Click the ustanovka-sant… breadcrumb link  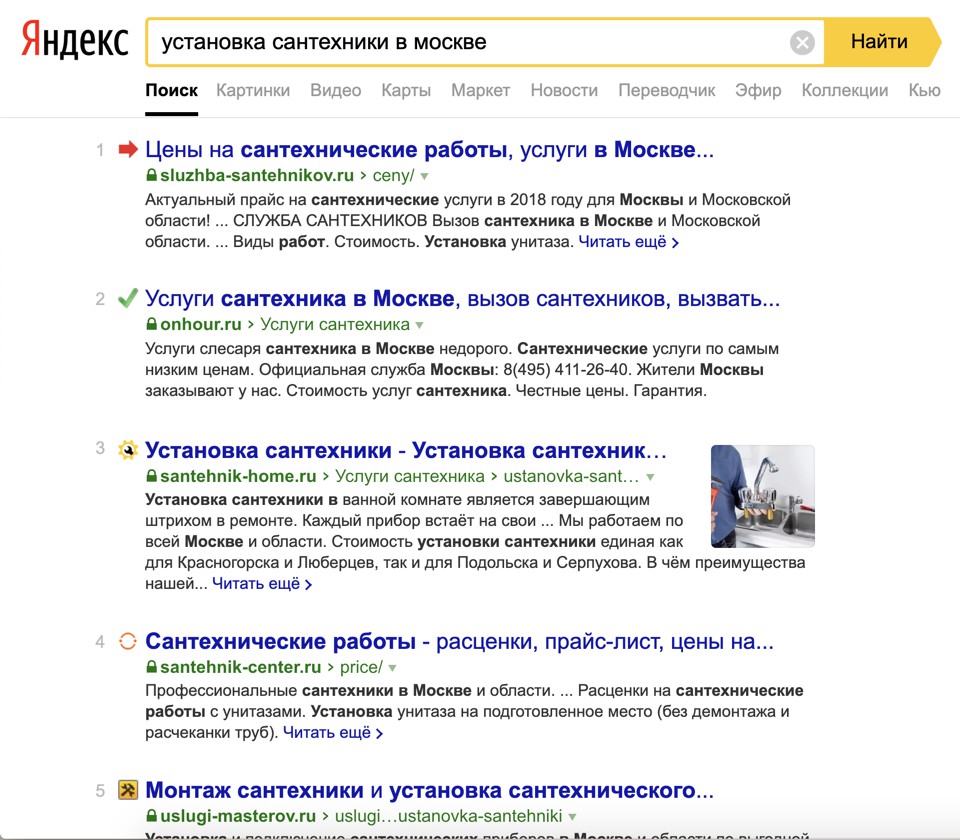(x=571, y=476)
